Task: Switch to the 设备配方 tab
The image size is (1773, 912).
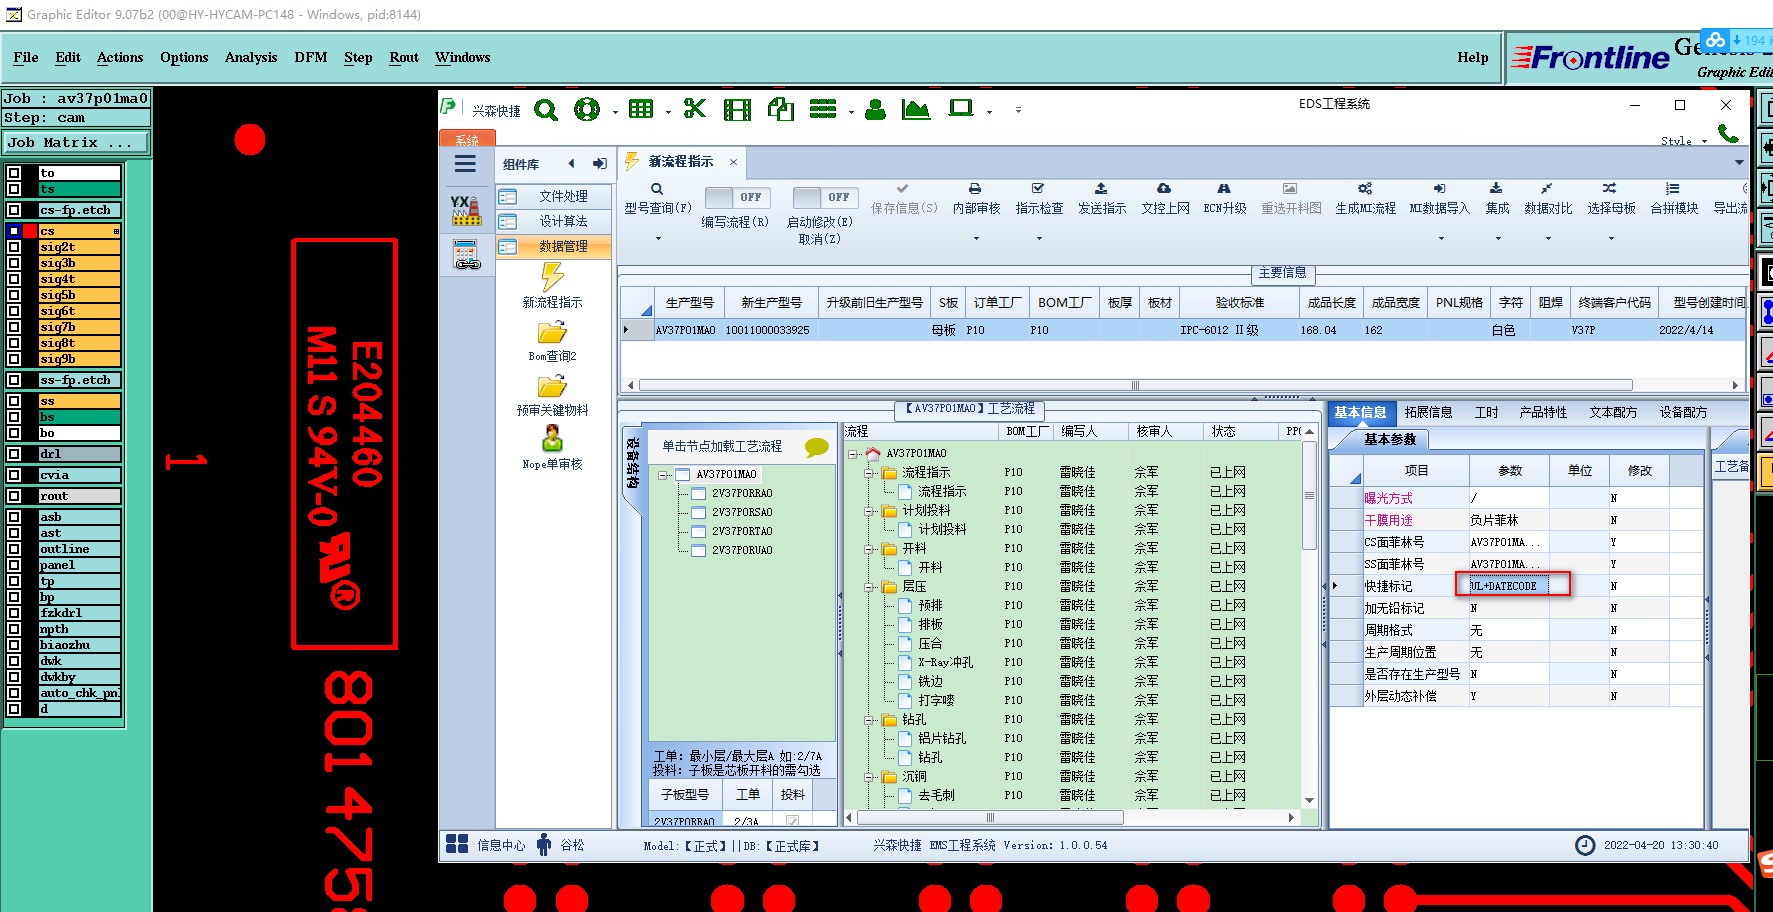Action: click(1683, 412)
